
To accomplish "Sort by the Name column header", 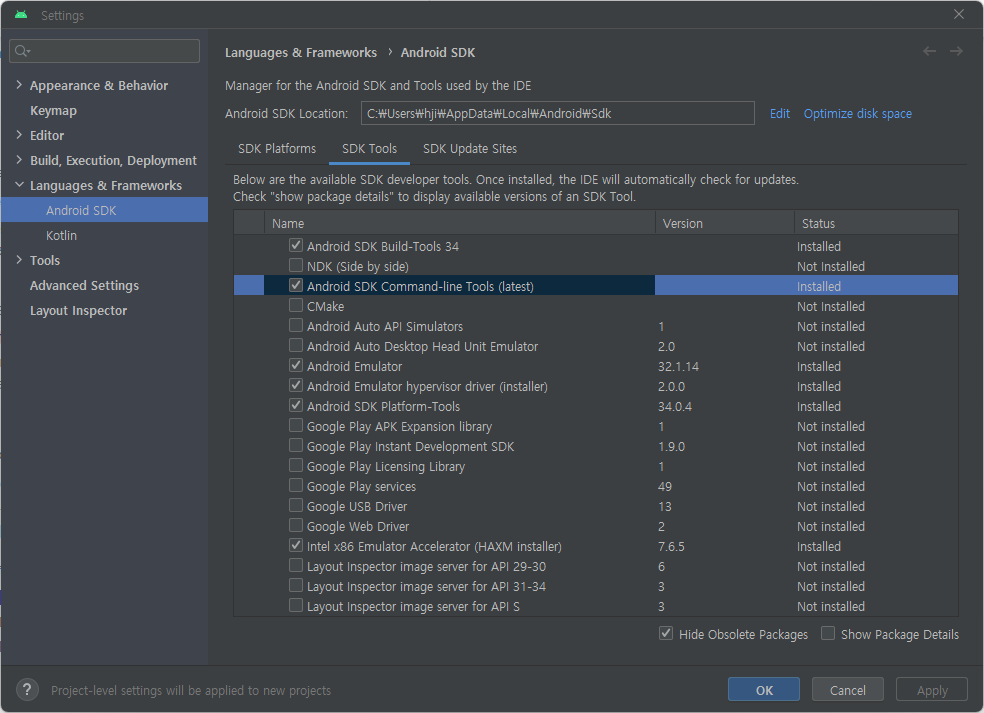I will 460,223.
